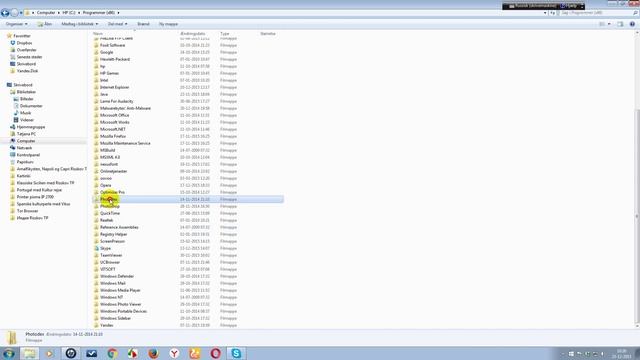Select the QuickTime folder row
The image size is (640, 360).
tap(188, 213)
